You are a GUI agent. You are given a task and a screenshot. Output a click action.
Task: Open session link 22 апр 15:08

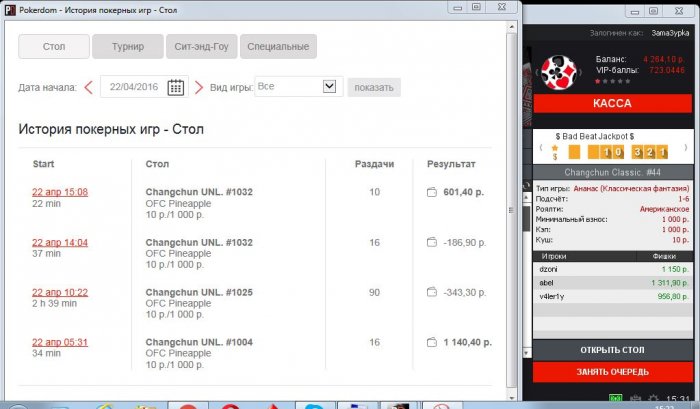[60, 192]
